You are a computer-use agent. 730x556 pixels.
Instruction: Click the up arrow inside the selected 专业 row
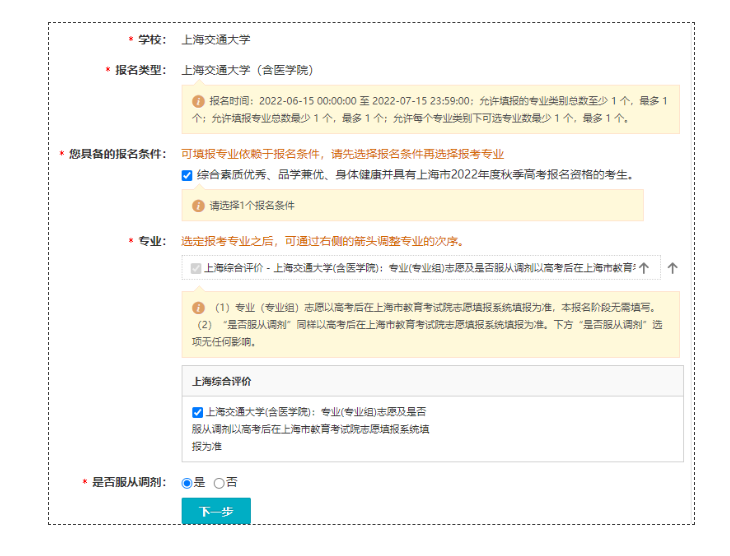point(644,268)
